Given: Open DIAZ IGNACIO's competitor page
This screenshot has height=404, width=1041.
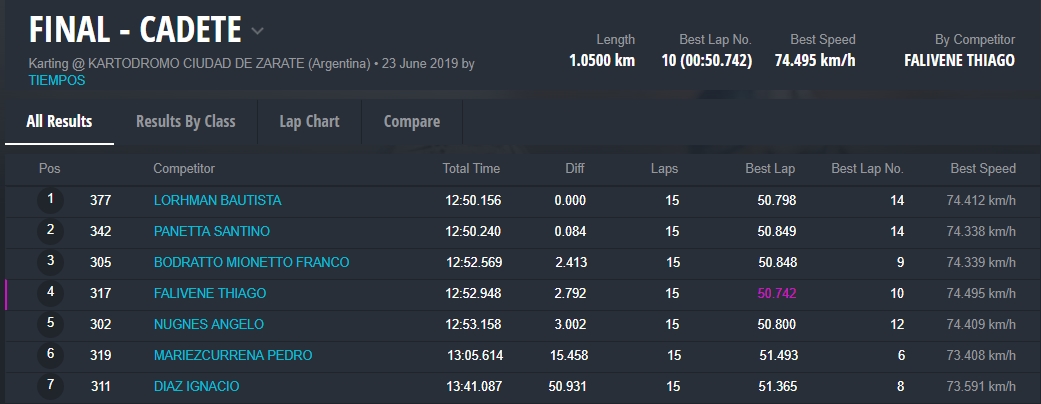Looking at the screenshot, I should pos(197,386).
